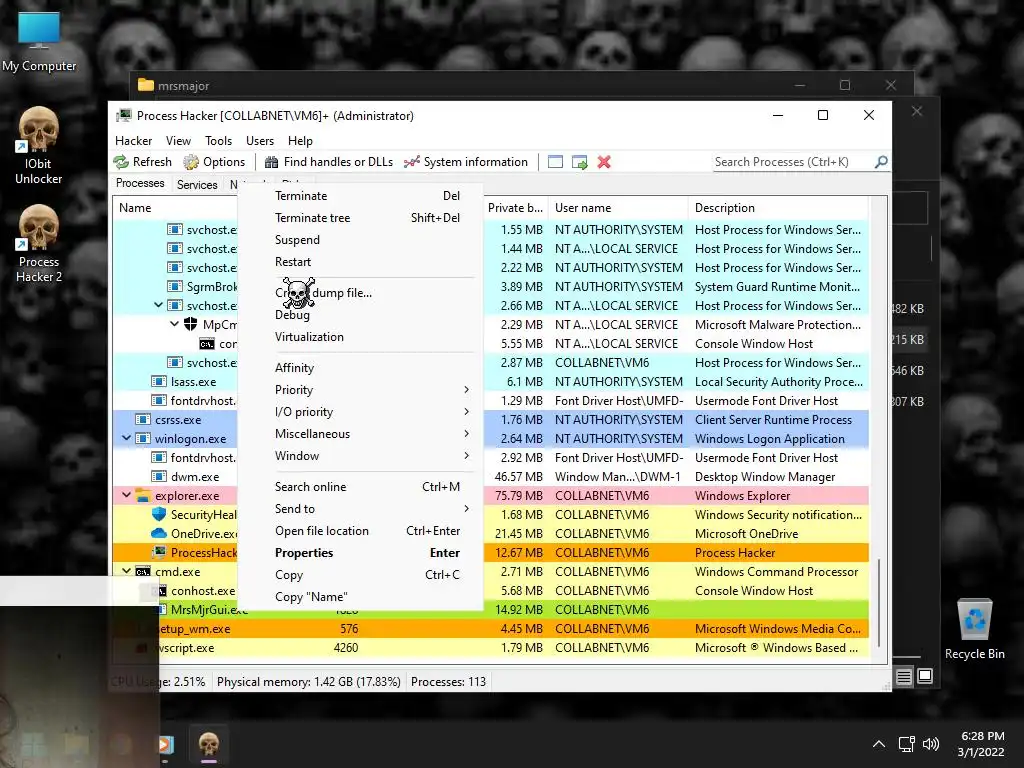The height and width of the screenshot is (768, 1024).
Task: Open Options from the toolbar
Action: [x=214, y=162]
